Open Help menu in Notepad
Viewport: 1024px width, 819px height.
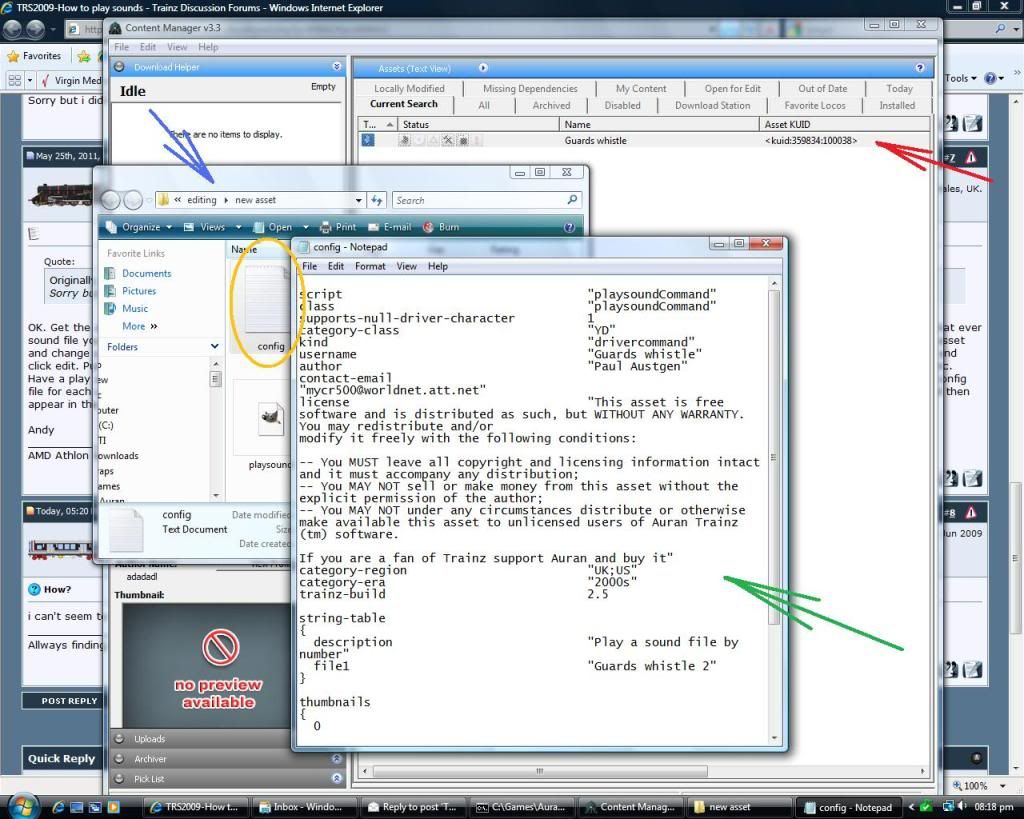tap(438, 266)
